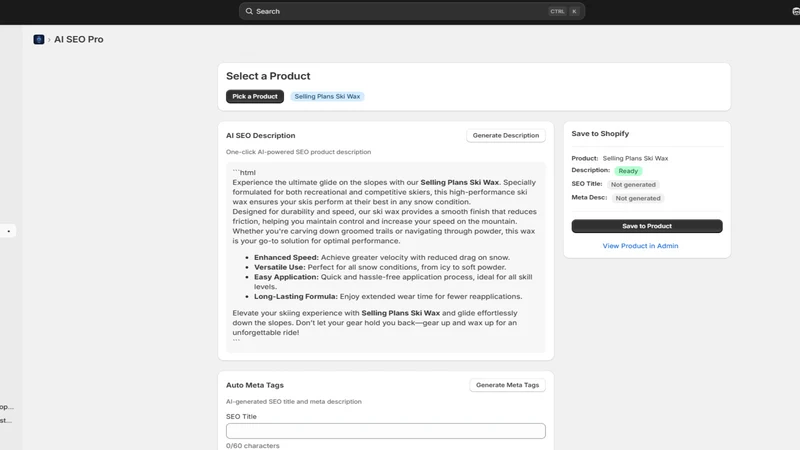
Task: Click the SEO Title Not generated badge
Action: [x=633, y=185]
